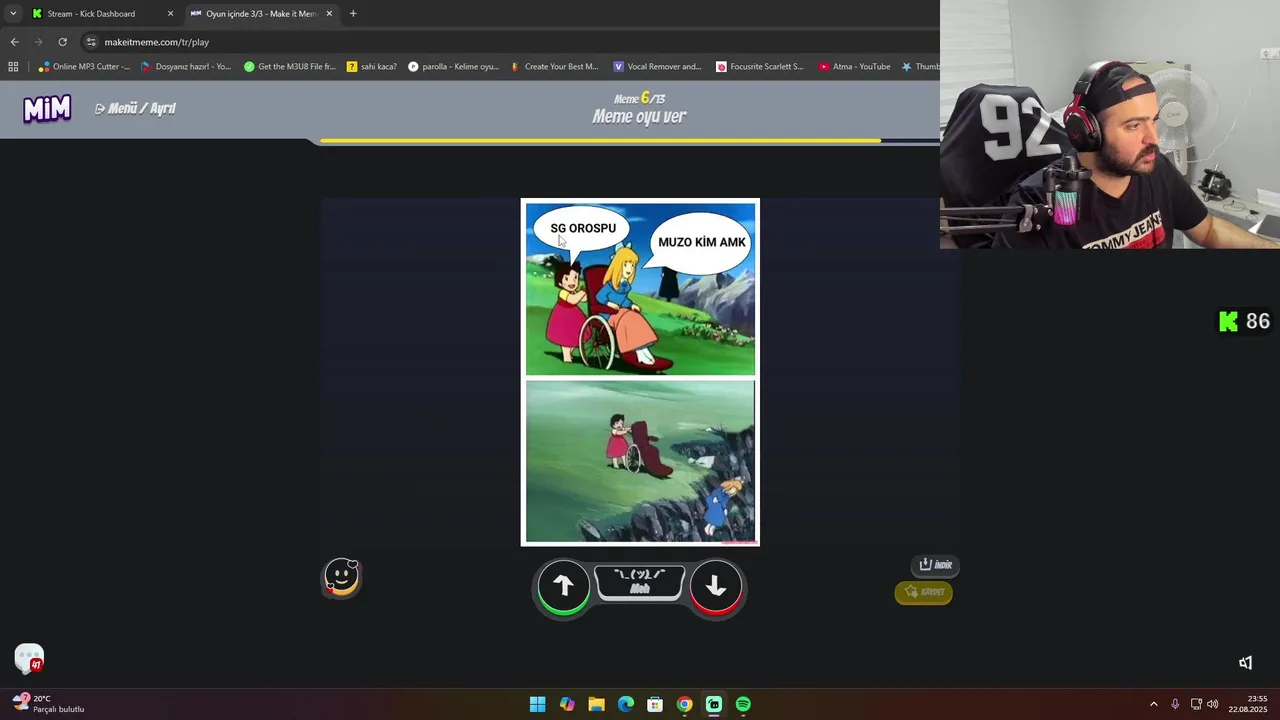Open volume control in system tray
This screenshot has width=1280, height=720.
point(1213,704)
